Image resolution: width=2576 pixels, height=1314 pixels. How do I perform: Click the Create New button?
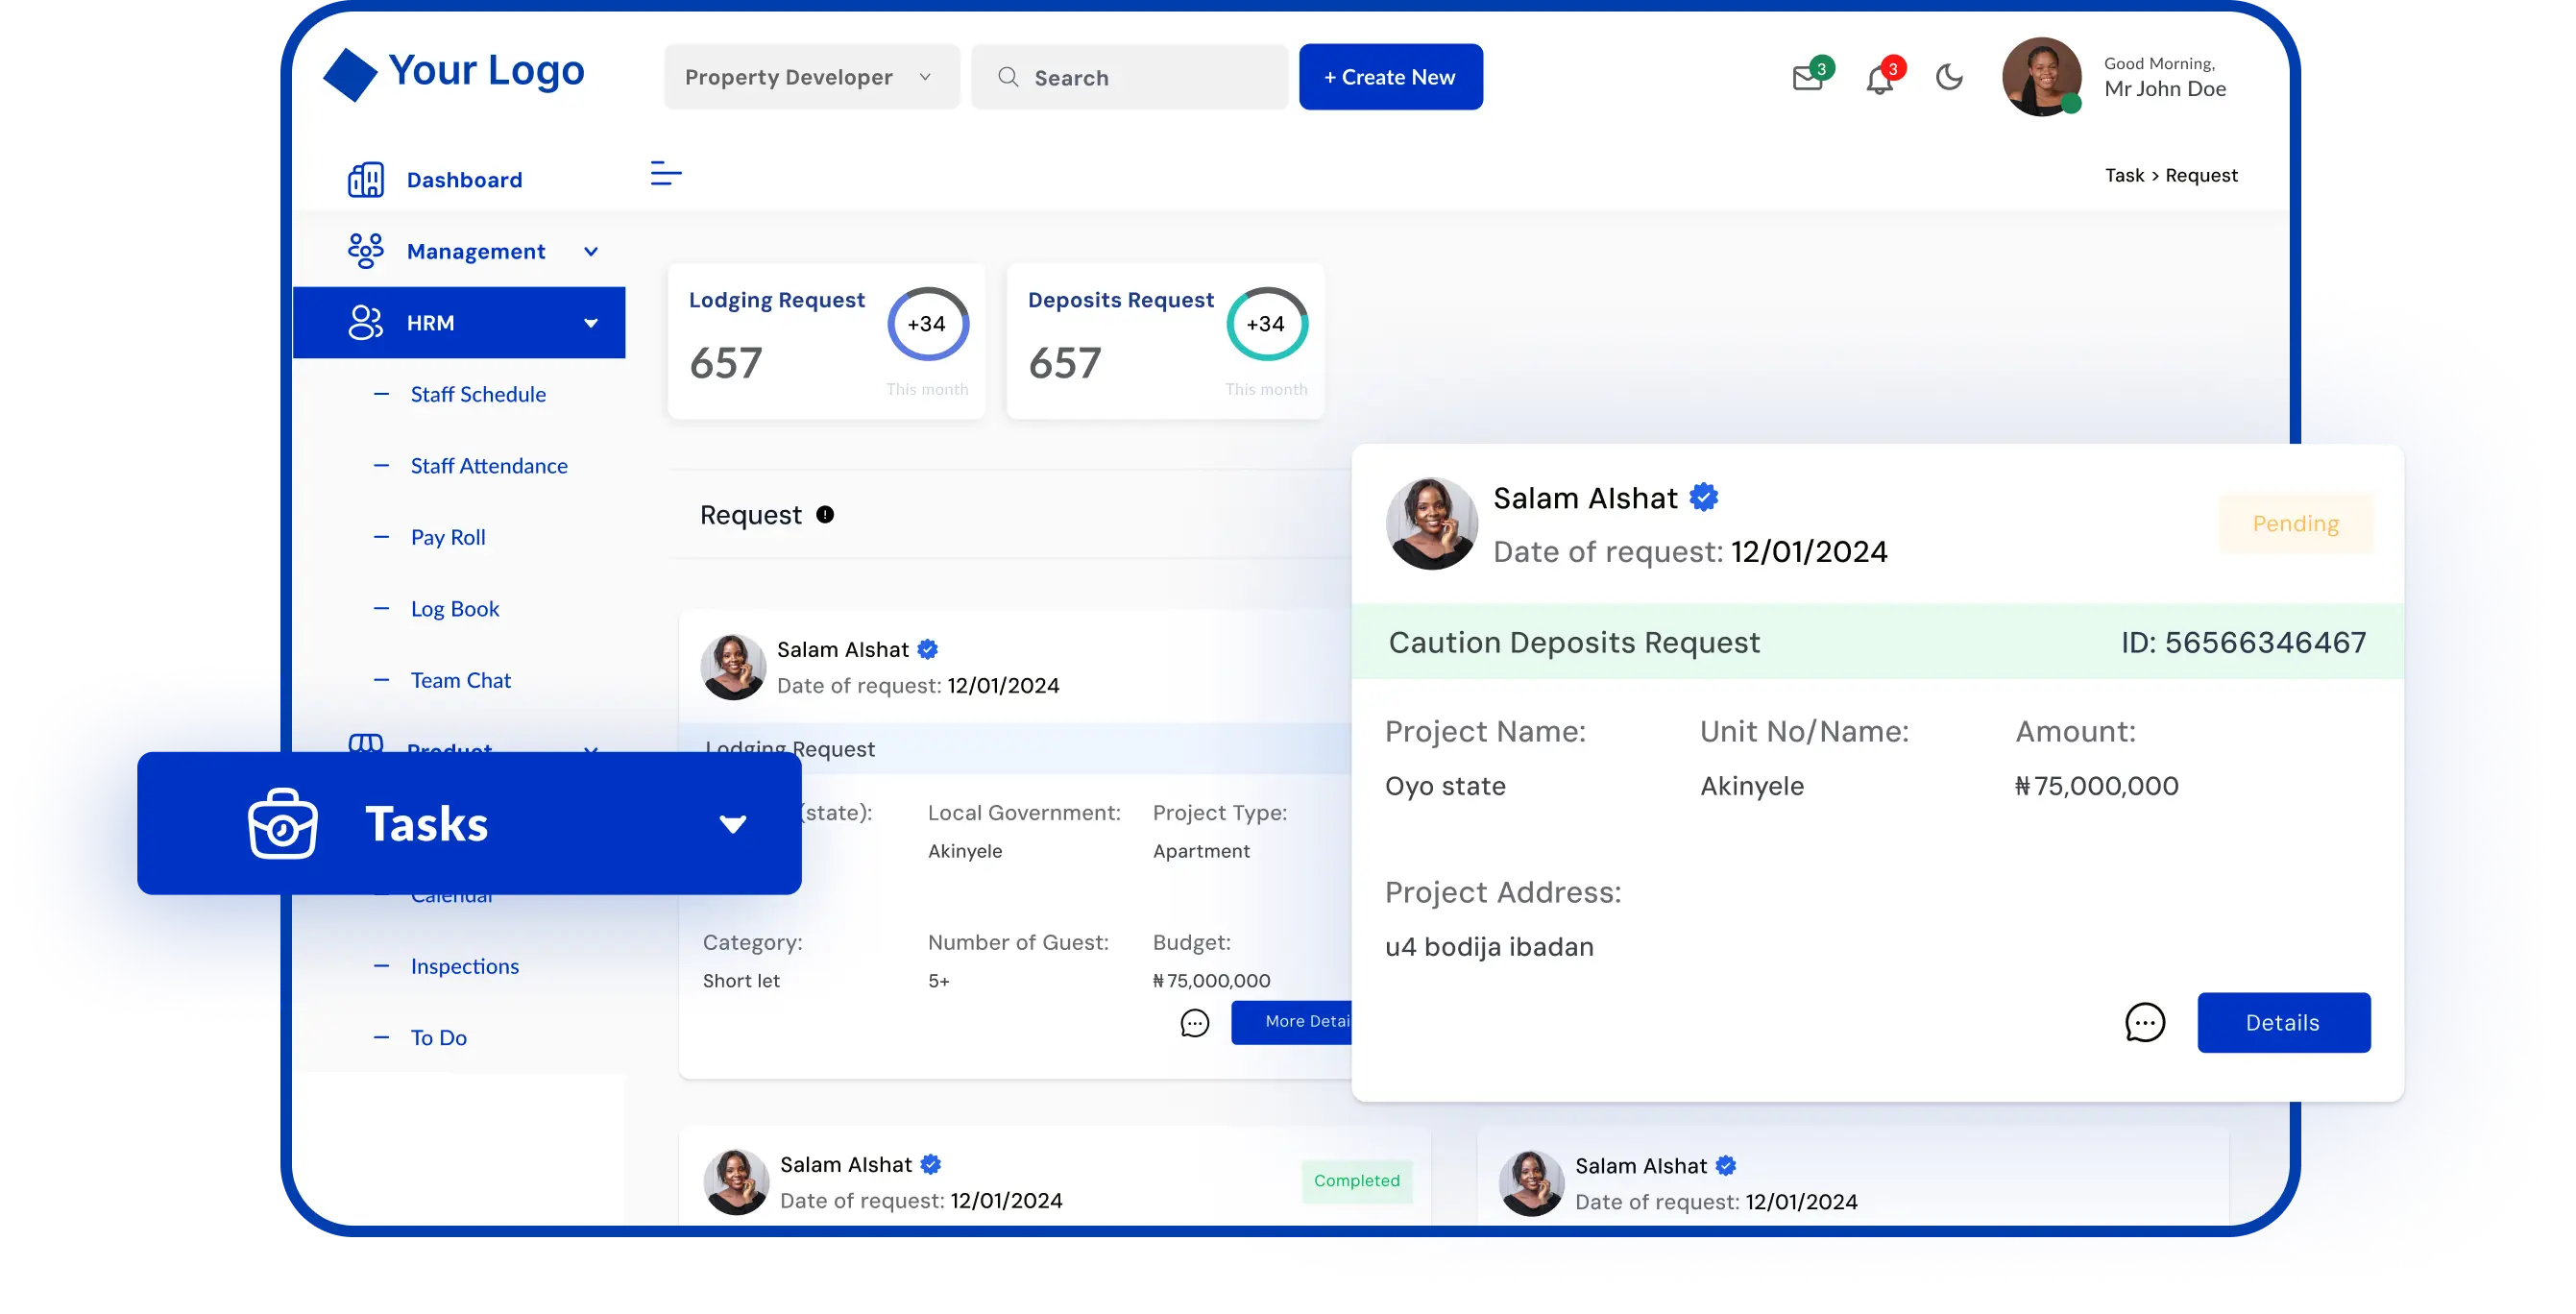1390,77
